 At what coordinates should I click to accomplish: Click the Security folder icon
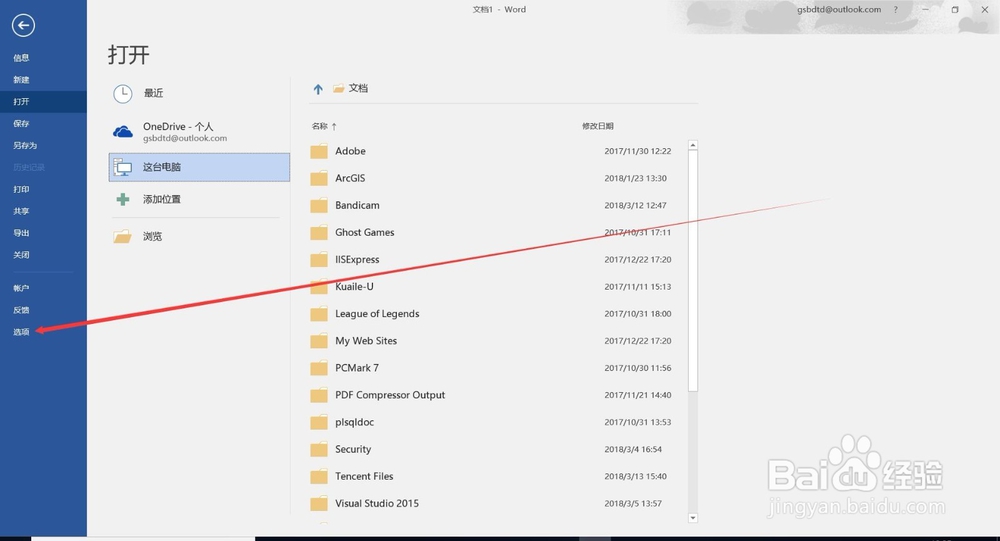pyautogui.click(x=319, y=450)
